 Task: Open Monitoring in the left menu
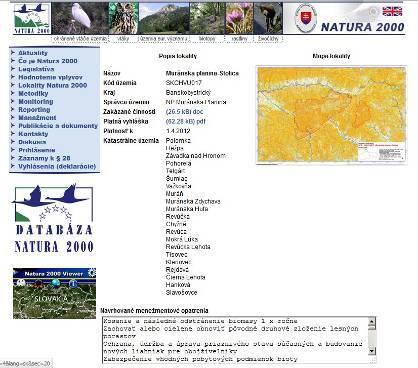pos(36,101)
